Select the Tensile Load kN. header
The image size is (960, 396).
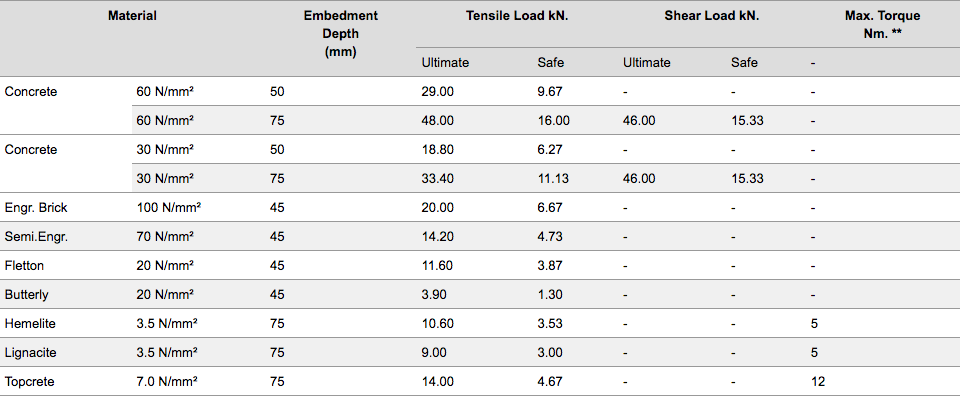(x=517, y=16)
